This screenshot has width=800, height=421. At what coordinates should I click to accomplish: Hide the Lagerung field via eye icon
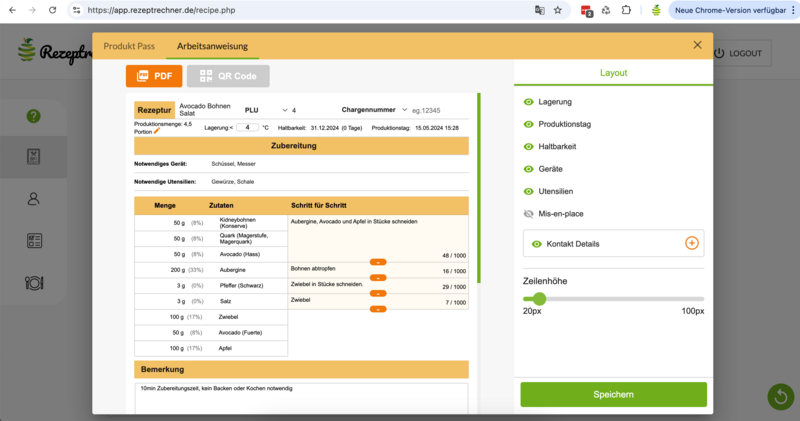pos(529,102)
